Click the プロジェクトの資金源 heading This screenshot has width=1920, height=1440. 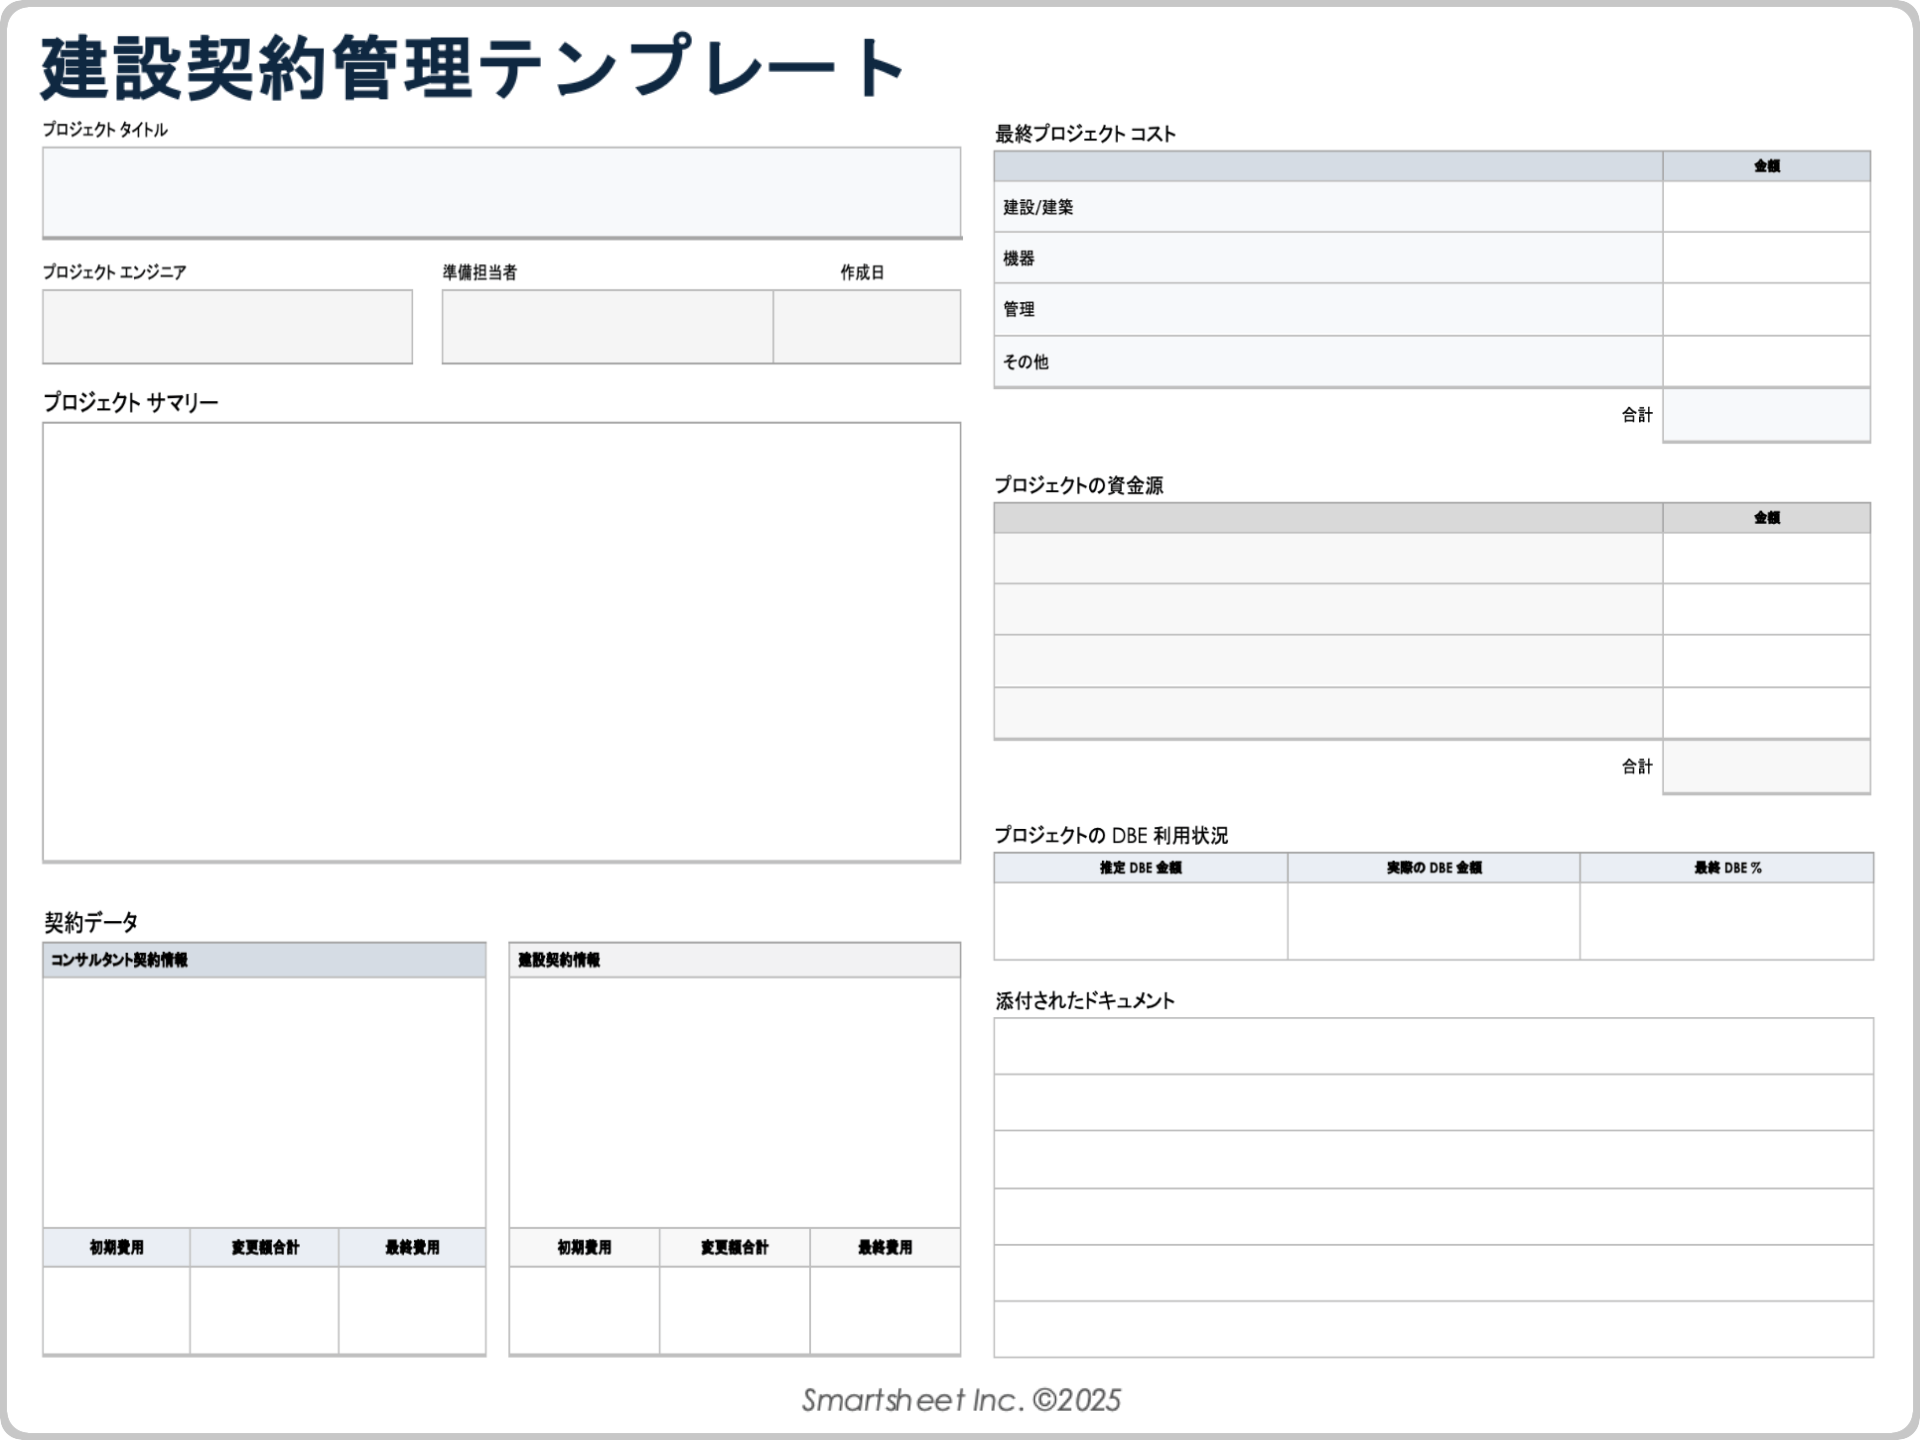(1079, 486)
